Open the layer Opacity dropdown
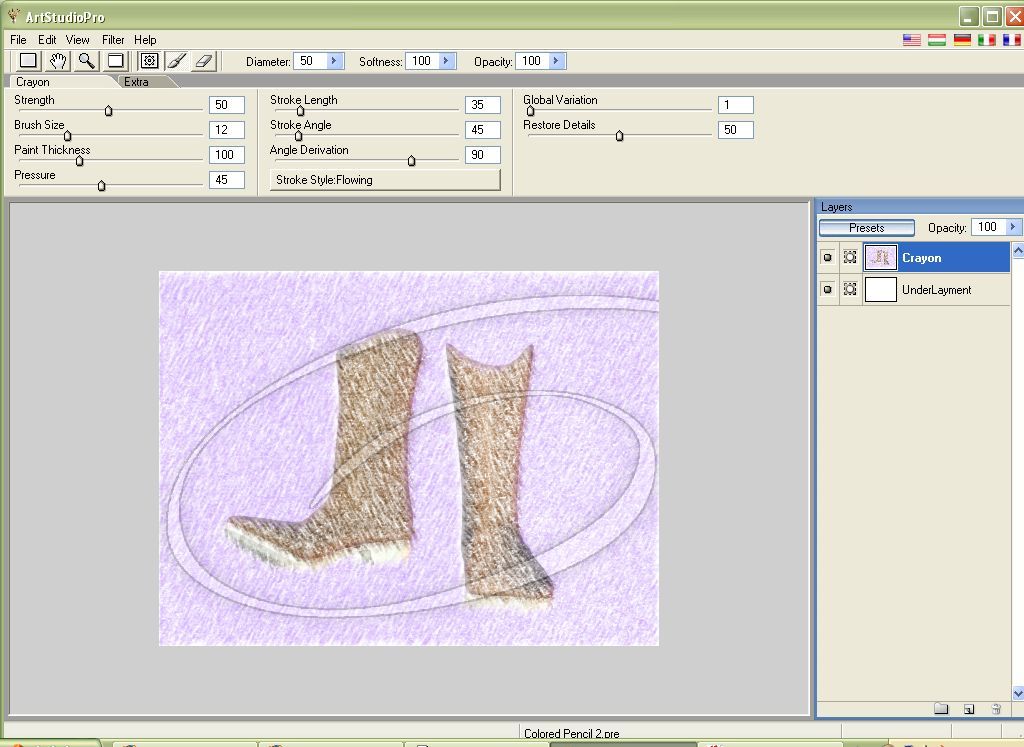Screen dimensions: 1024x747 point(1013,227)
